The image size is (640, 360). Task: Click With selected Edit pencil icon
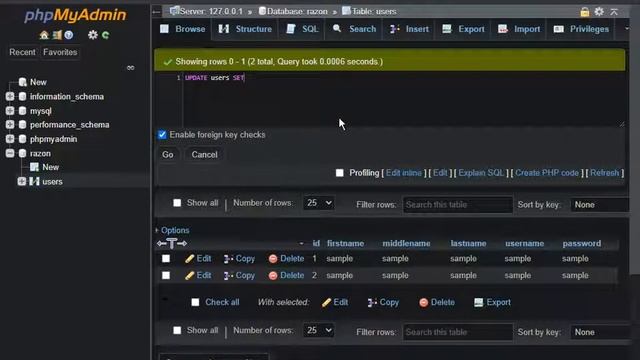coord(326,302)
